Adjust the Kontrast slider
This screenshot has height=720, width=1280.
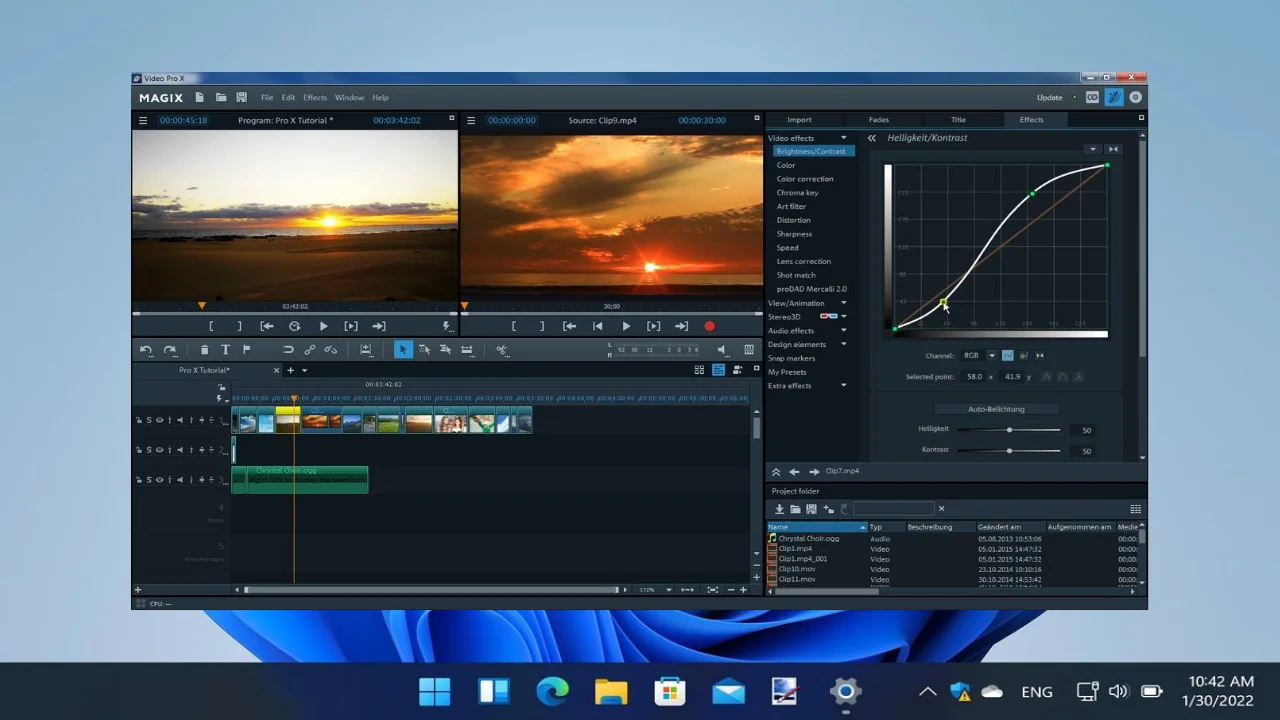(x=1009, y=451)
